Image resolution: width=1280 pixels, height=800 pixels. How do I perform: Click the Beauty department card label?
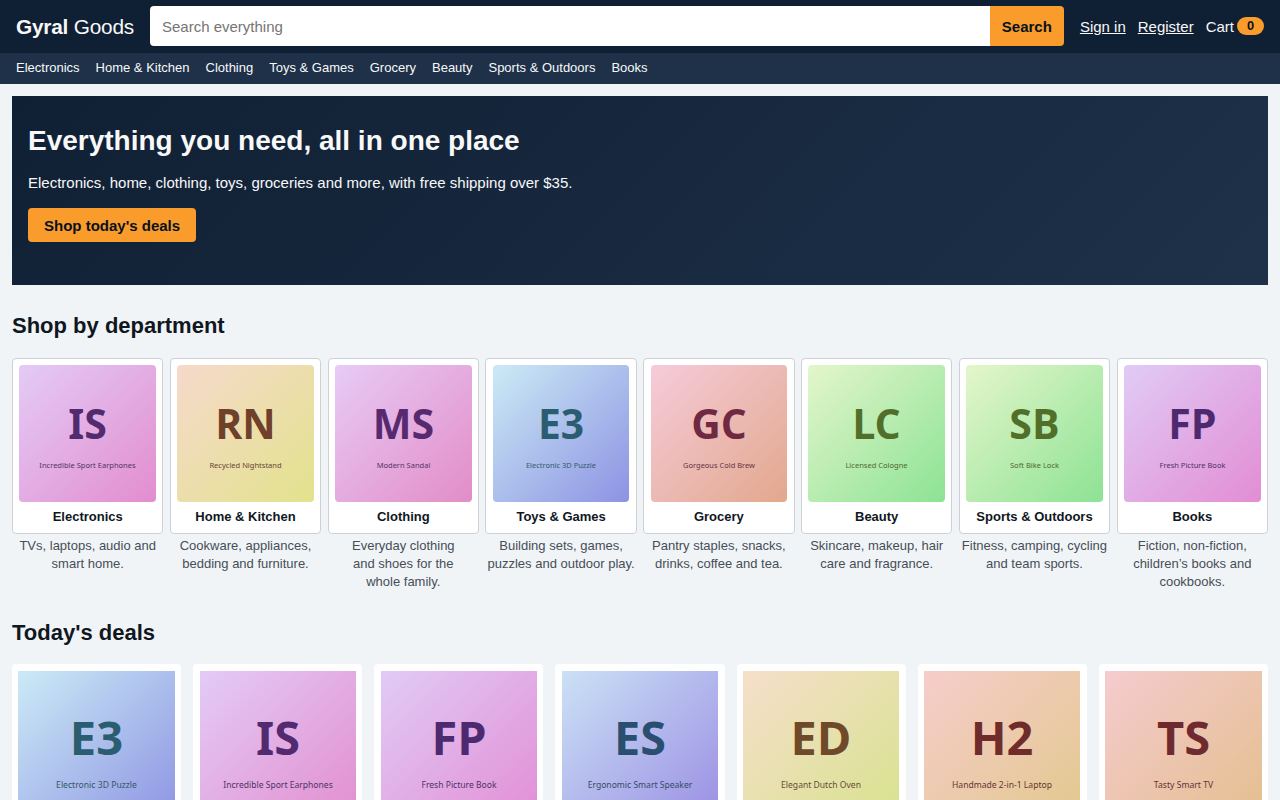(x=876, y=517)
